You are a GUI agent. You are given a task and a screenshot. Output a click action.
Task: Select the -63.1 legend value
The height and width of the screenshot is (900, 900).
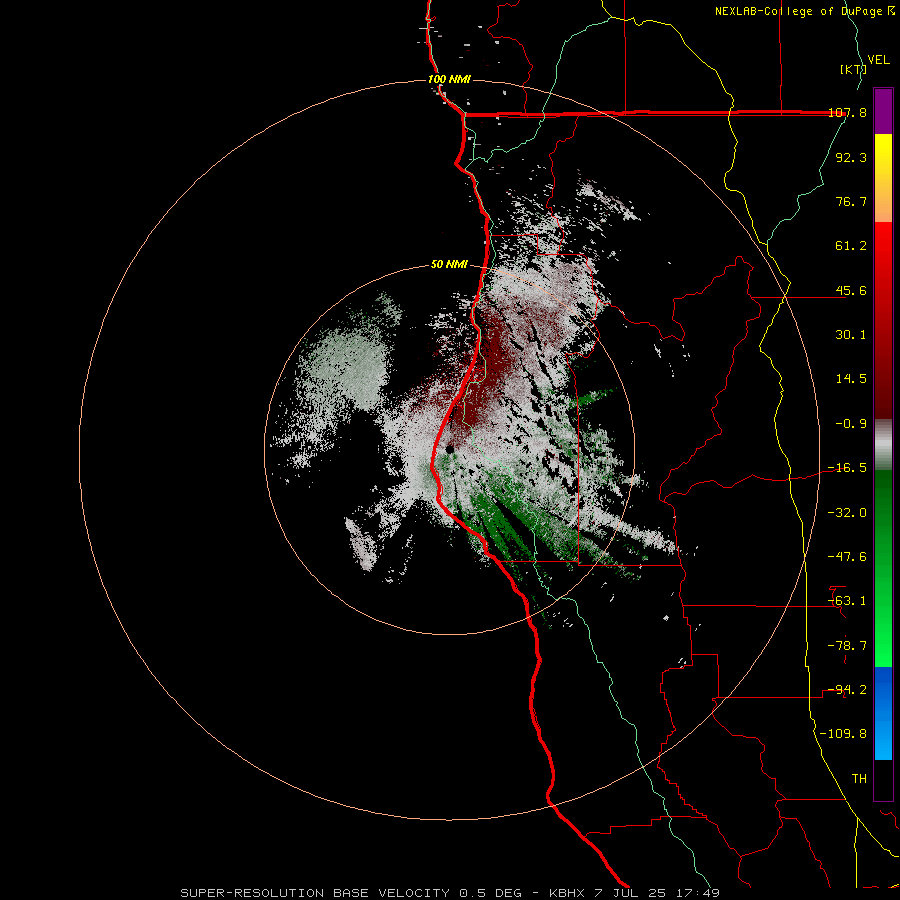[847, 601]
